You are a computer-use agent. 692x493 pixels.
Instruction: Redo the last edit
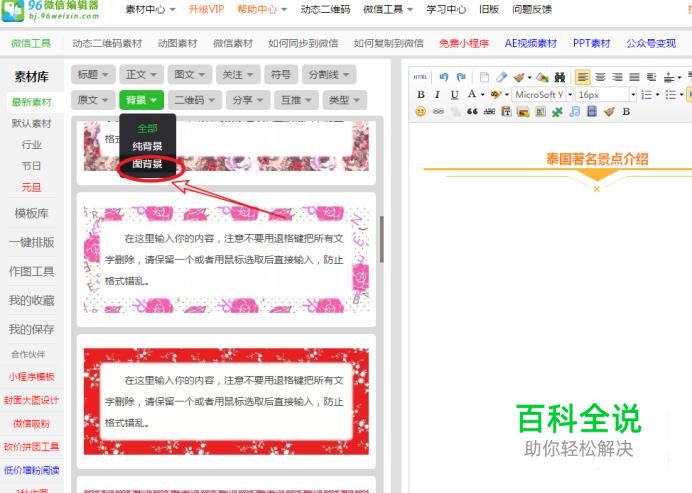pos(461,77)
